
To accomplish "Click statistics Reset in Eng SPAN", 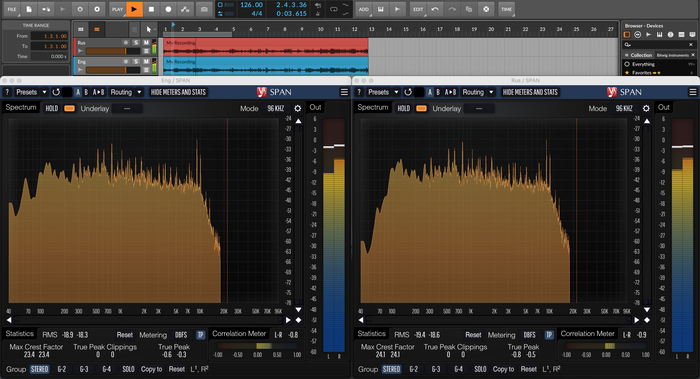I will [125, 335].
